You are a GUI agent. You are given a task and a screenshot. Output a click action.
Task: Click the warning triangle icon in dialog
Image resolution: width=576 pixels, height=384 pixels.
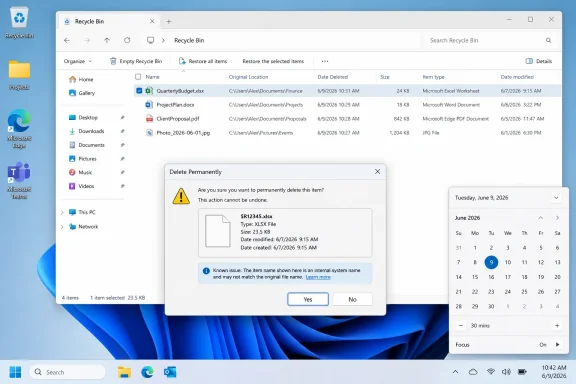click(x=181, y=196)
